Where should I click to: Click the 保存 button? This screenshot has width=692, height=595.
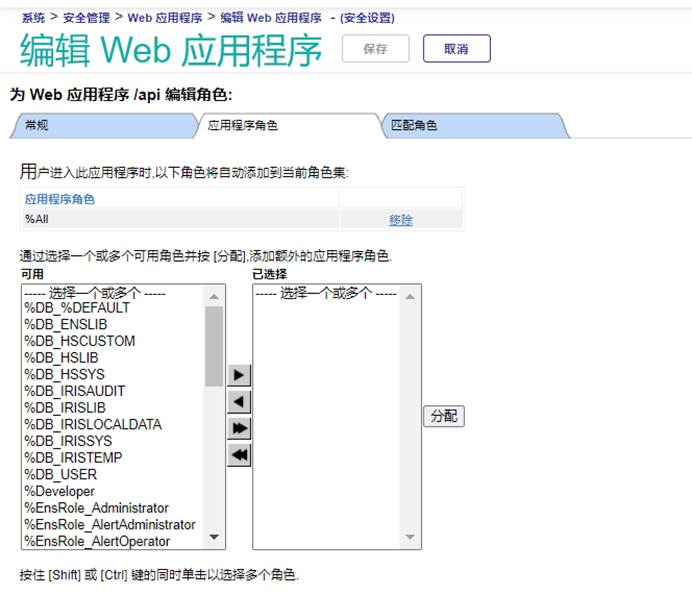376,49
